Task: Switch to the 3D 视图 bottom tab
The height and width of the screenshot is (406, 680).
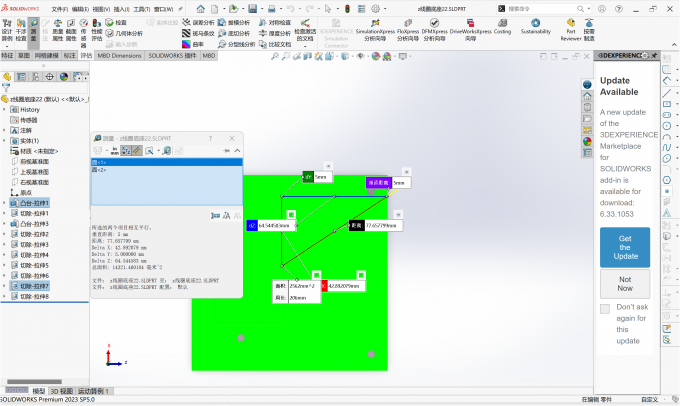Action: (x=62, y=391)
